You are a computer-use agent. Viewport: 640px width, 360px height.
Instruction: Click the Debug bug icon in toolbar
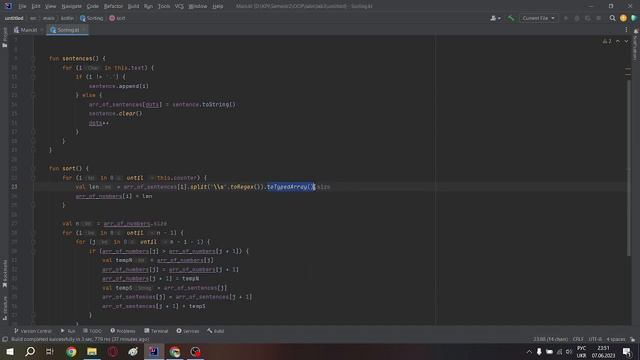pos(577,18)
